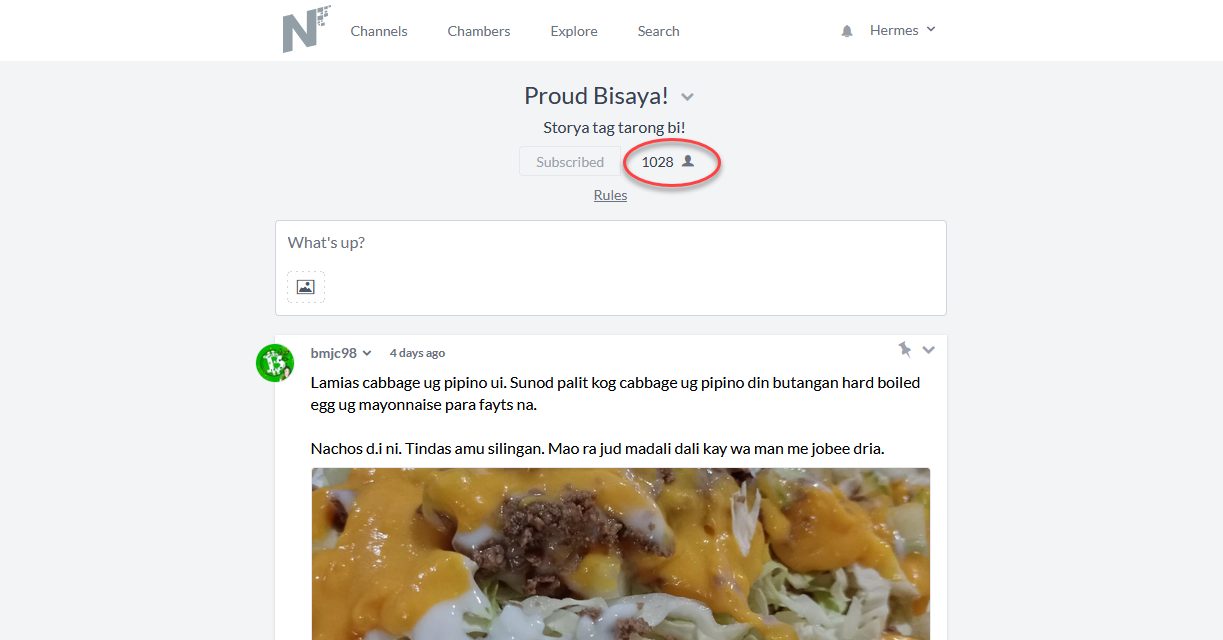
Task: Expand the Hermes user menu
Action: coord(903,30)
